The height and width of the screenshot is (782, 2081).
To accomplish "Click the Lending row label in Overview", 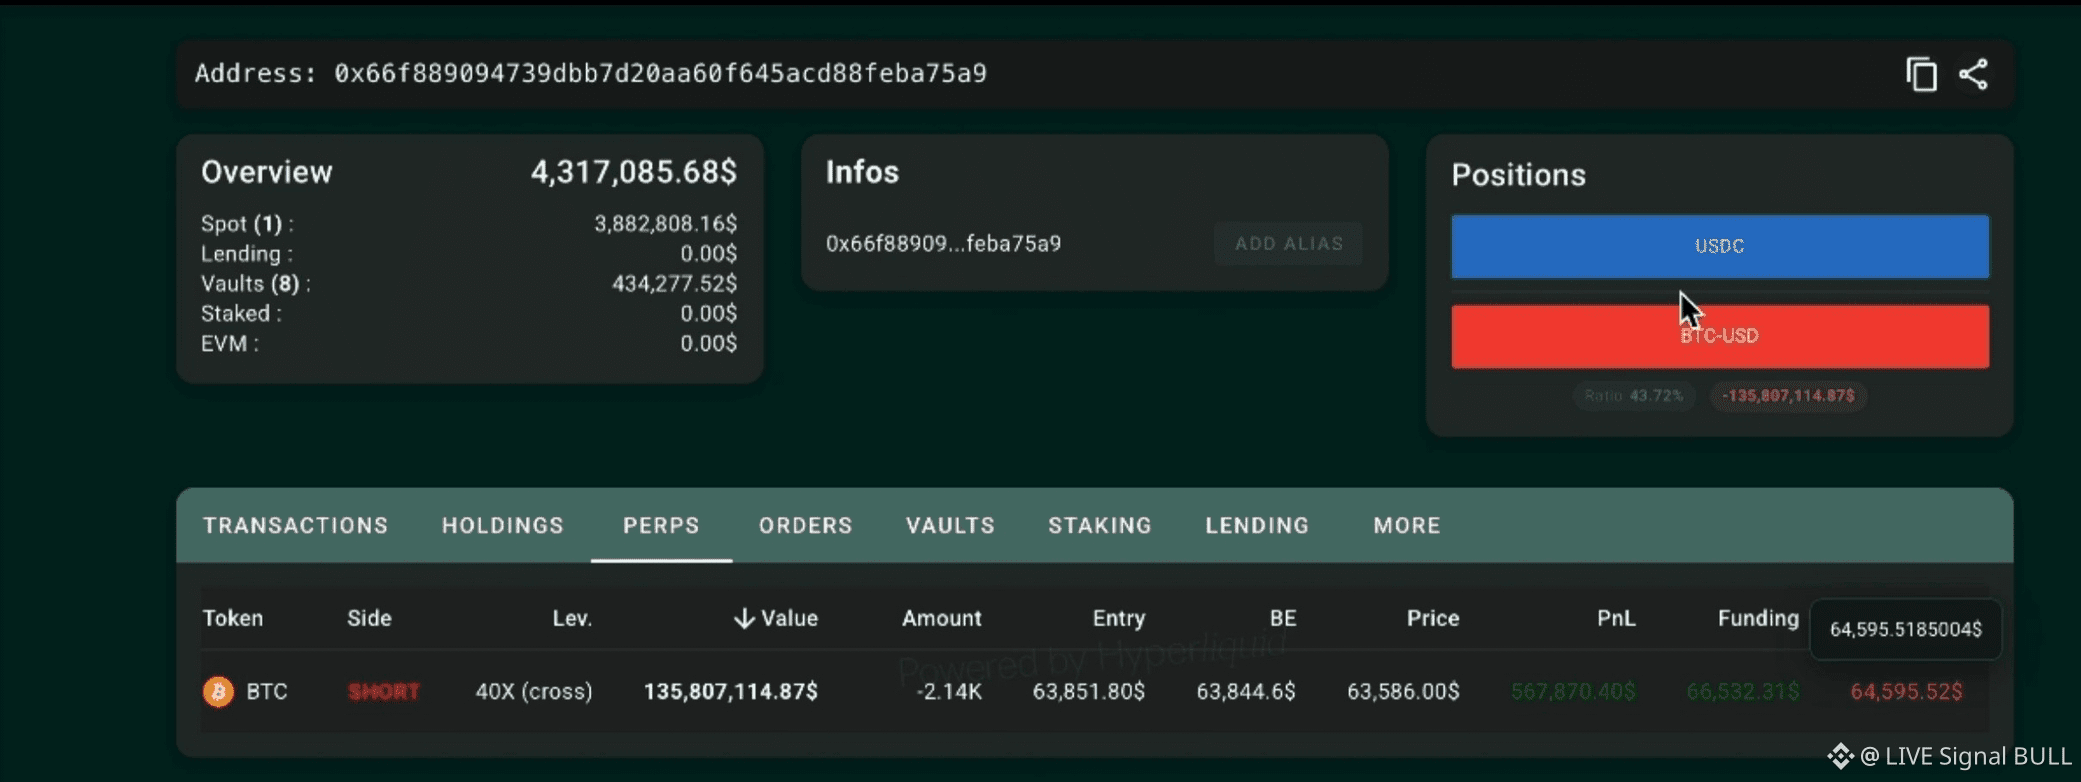I will tap(247, 254).
